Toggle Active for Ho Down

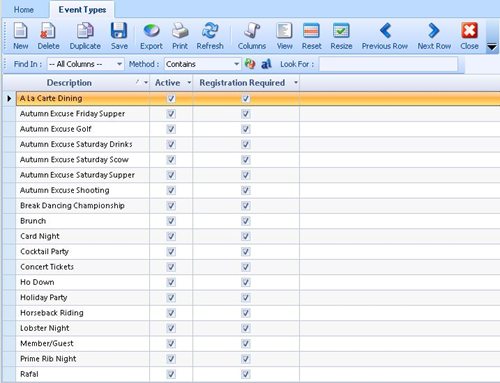(171, 283)
